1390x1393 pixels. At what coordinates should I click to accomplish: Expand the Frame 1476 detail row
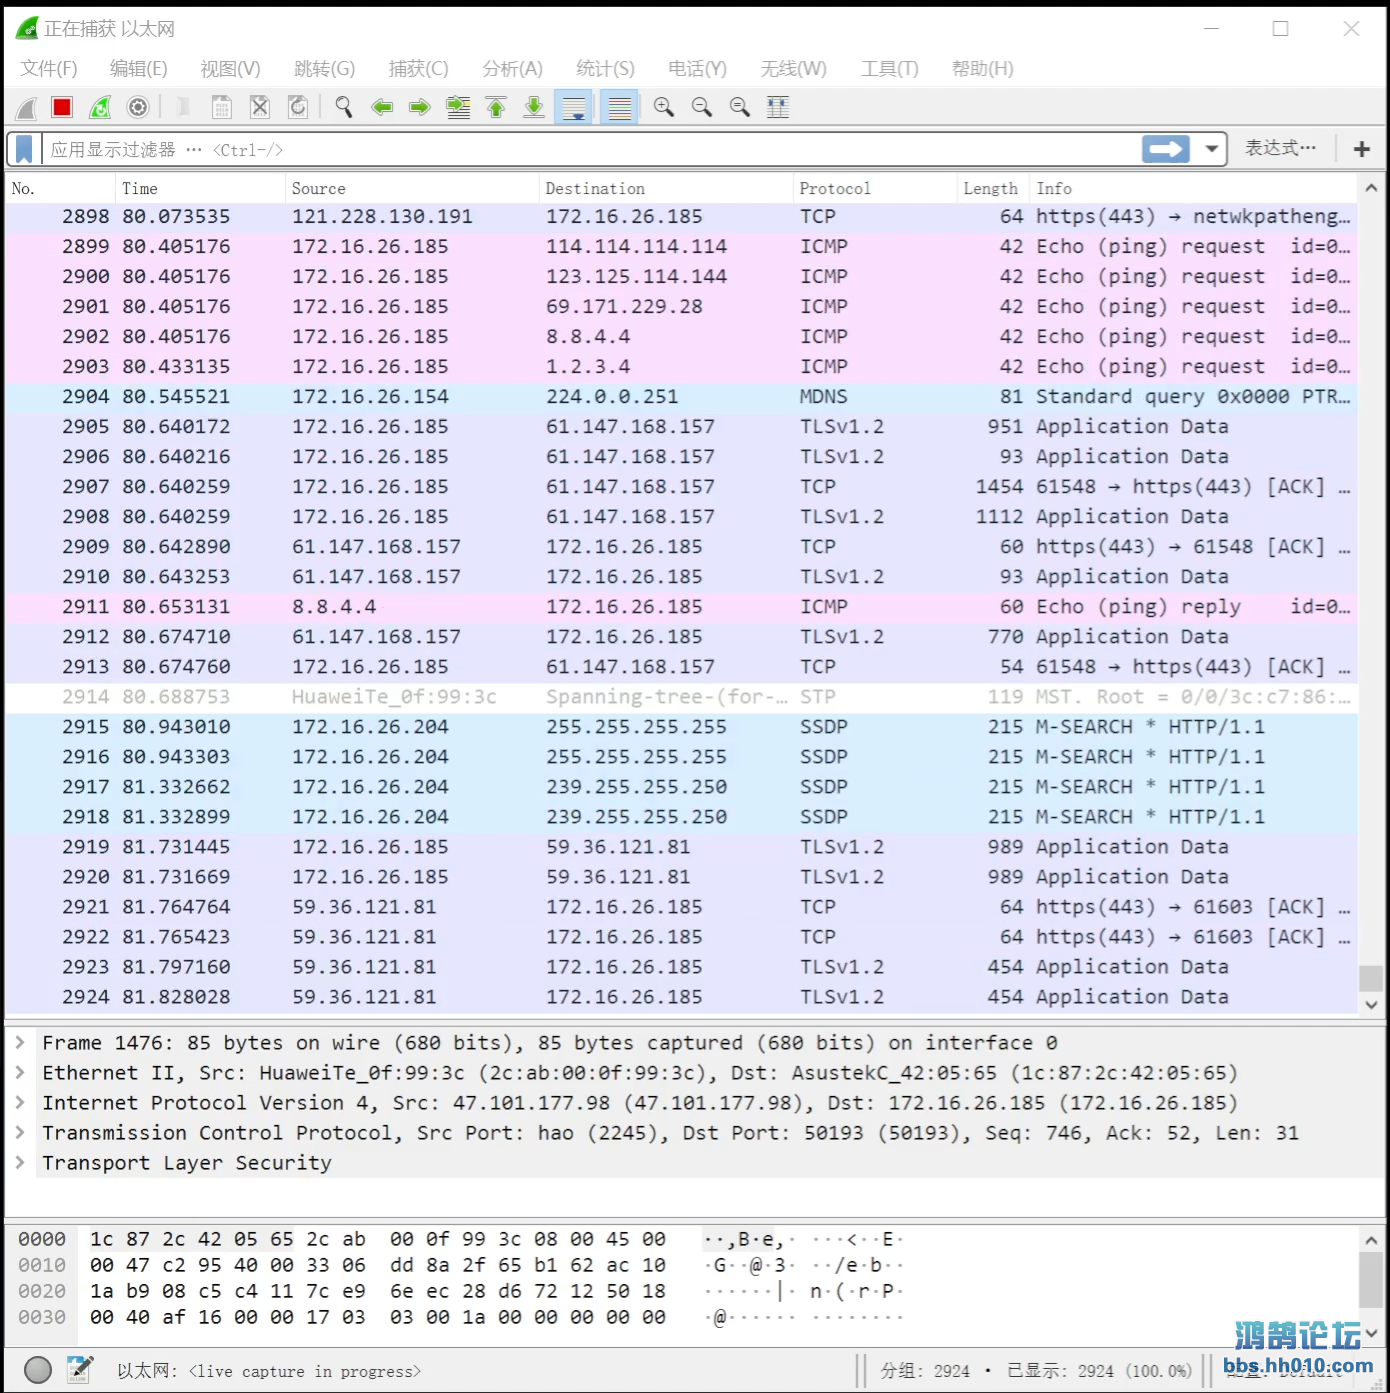point(19,1042)
